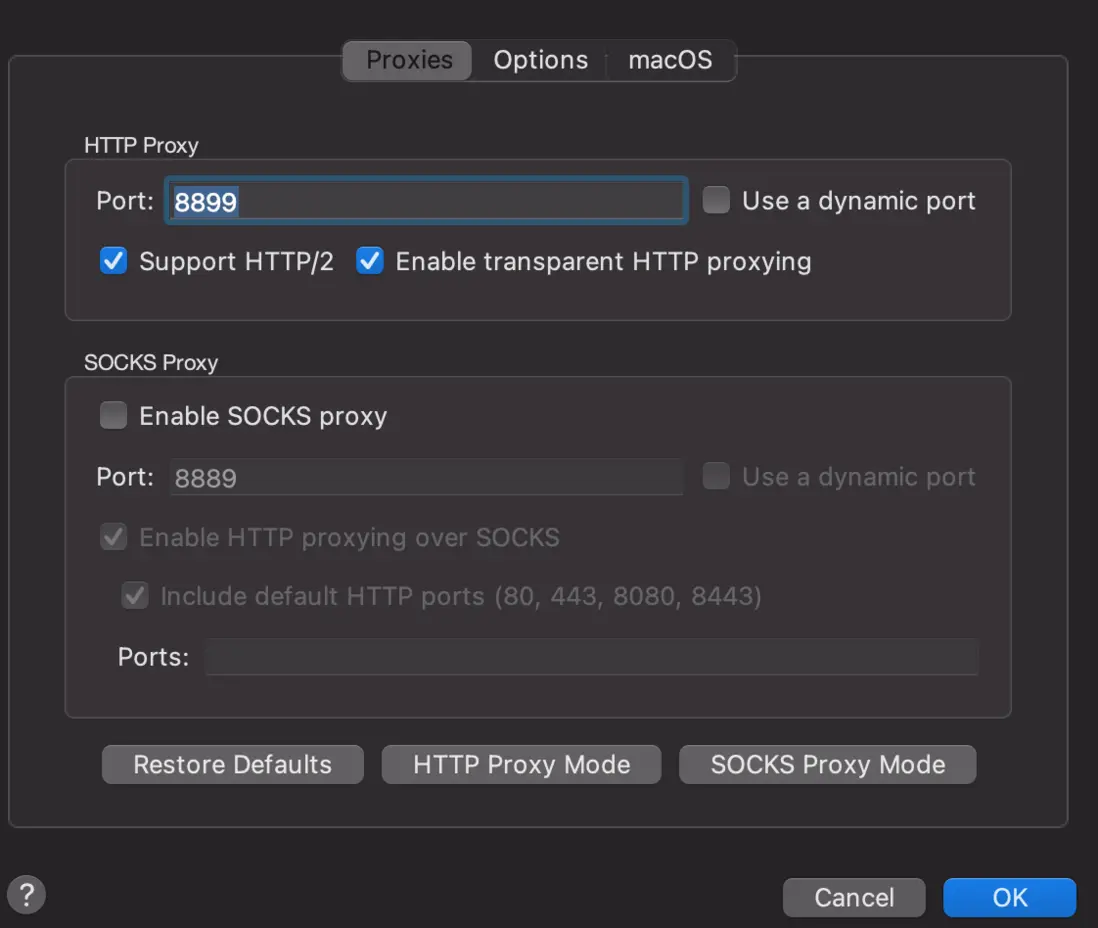This screenshot has width=1098, height=928.
Task: Check Enable SOCKS proxy
Action: (114, 416)
